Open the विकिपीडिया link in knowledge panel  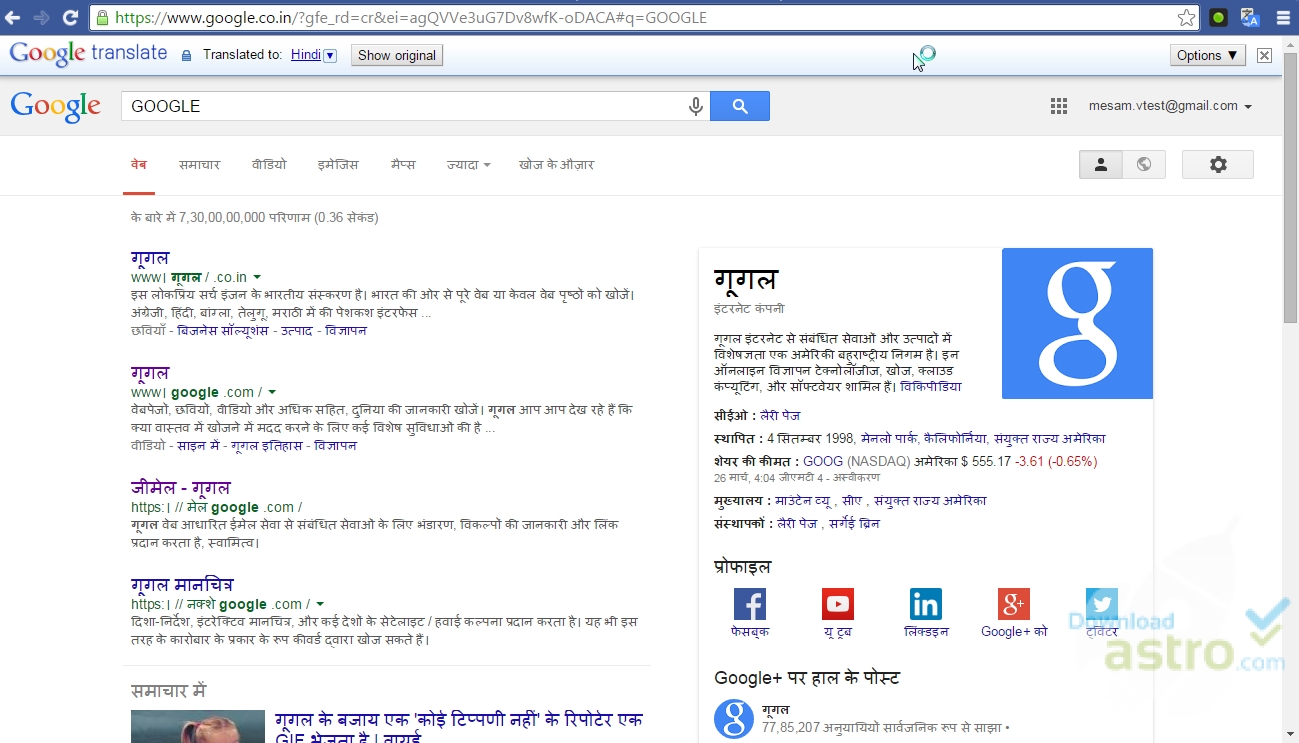pos(931,386)
